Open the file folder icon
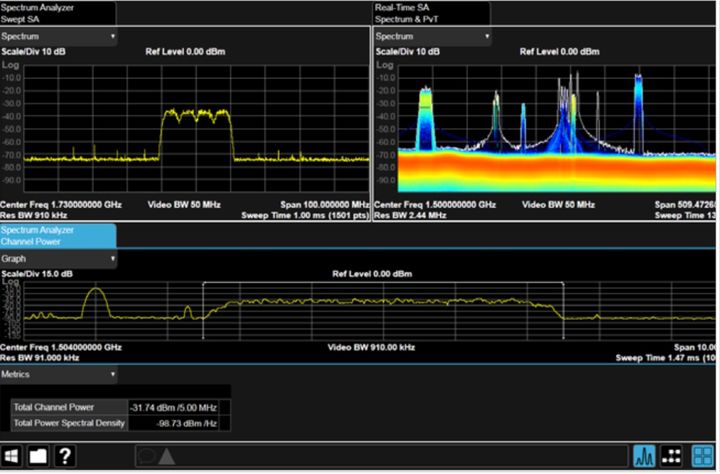720x474 pixels. (x=38, y=457)
